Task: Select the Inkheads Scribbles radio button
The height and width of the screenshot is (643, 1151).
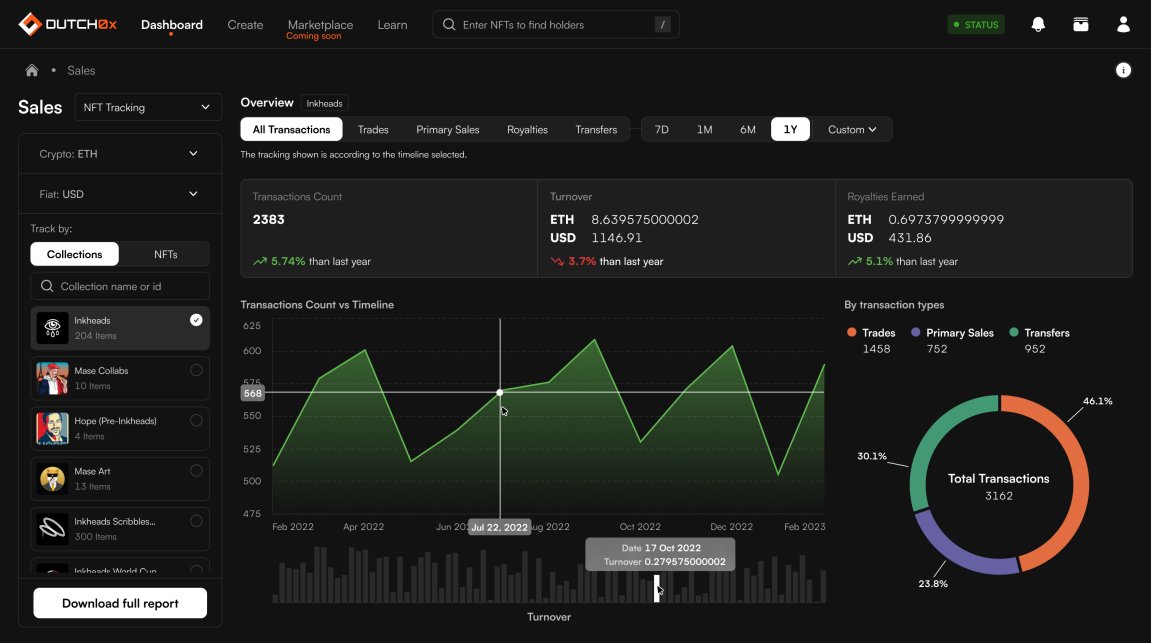Action: point(196,521)
